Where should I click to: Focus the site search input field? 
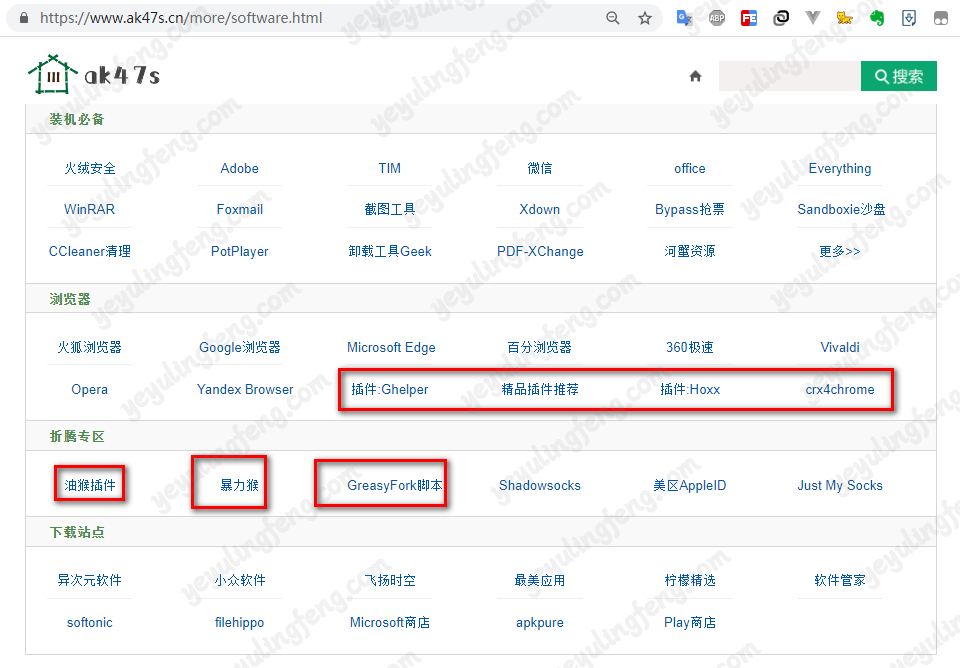[790, 76]
